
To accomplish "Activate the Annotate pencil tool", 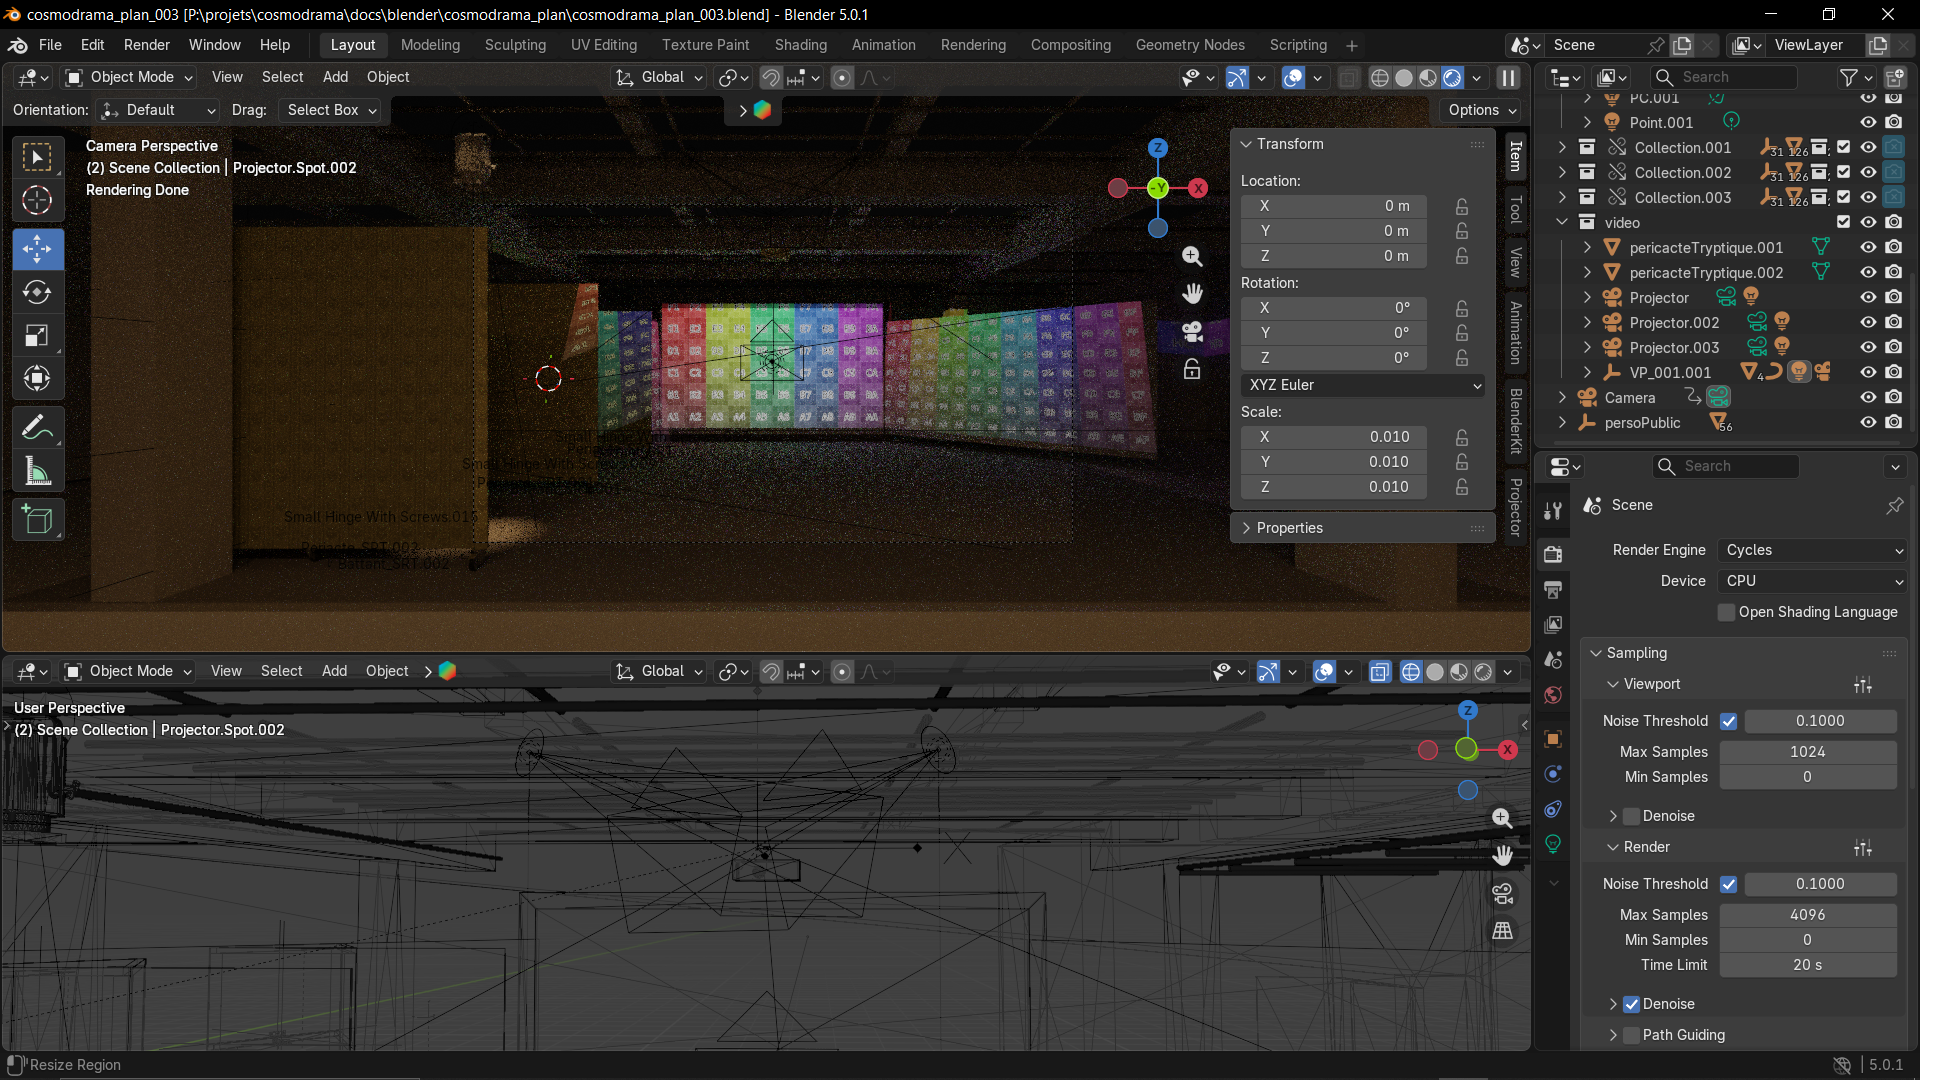I will pos(37,428).
